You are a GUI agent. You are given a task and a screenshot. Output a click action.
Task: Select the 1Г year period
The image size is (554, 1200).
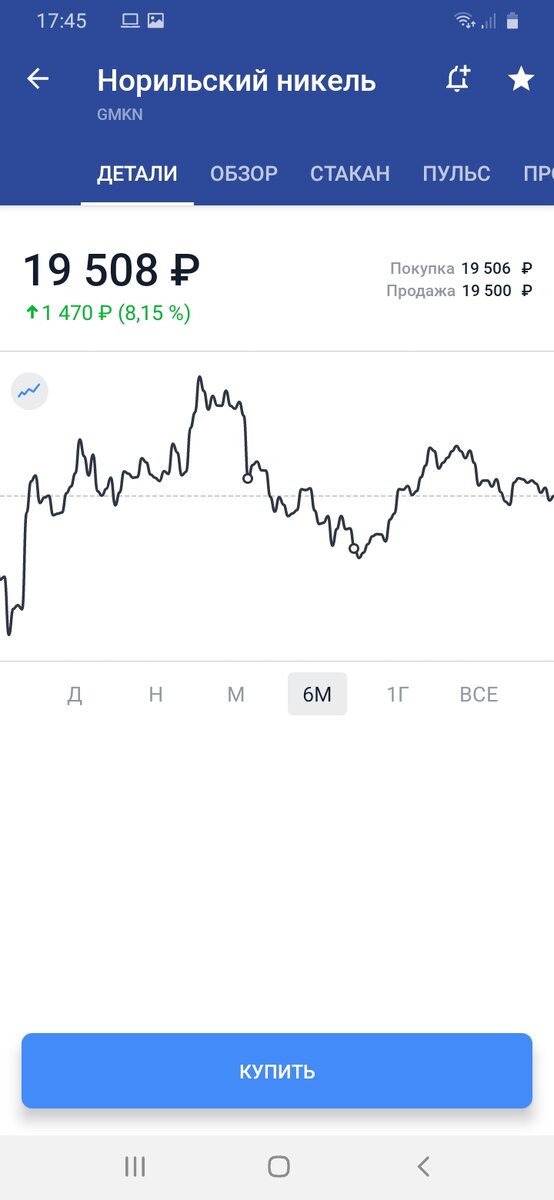tap(398, 694)
